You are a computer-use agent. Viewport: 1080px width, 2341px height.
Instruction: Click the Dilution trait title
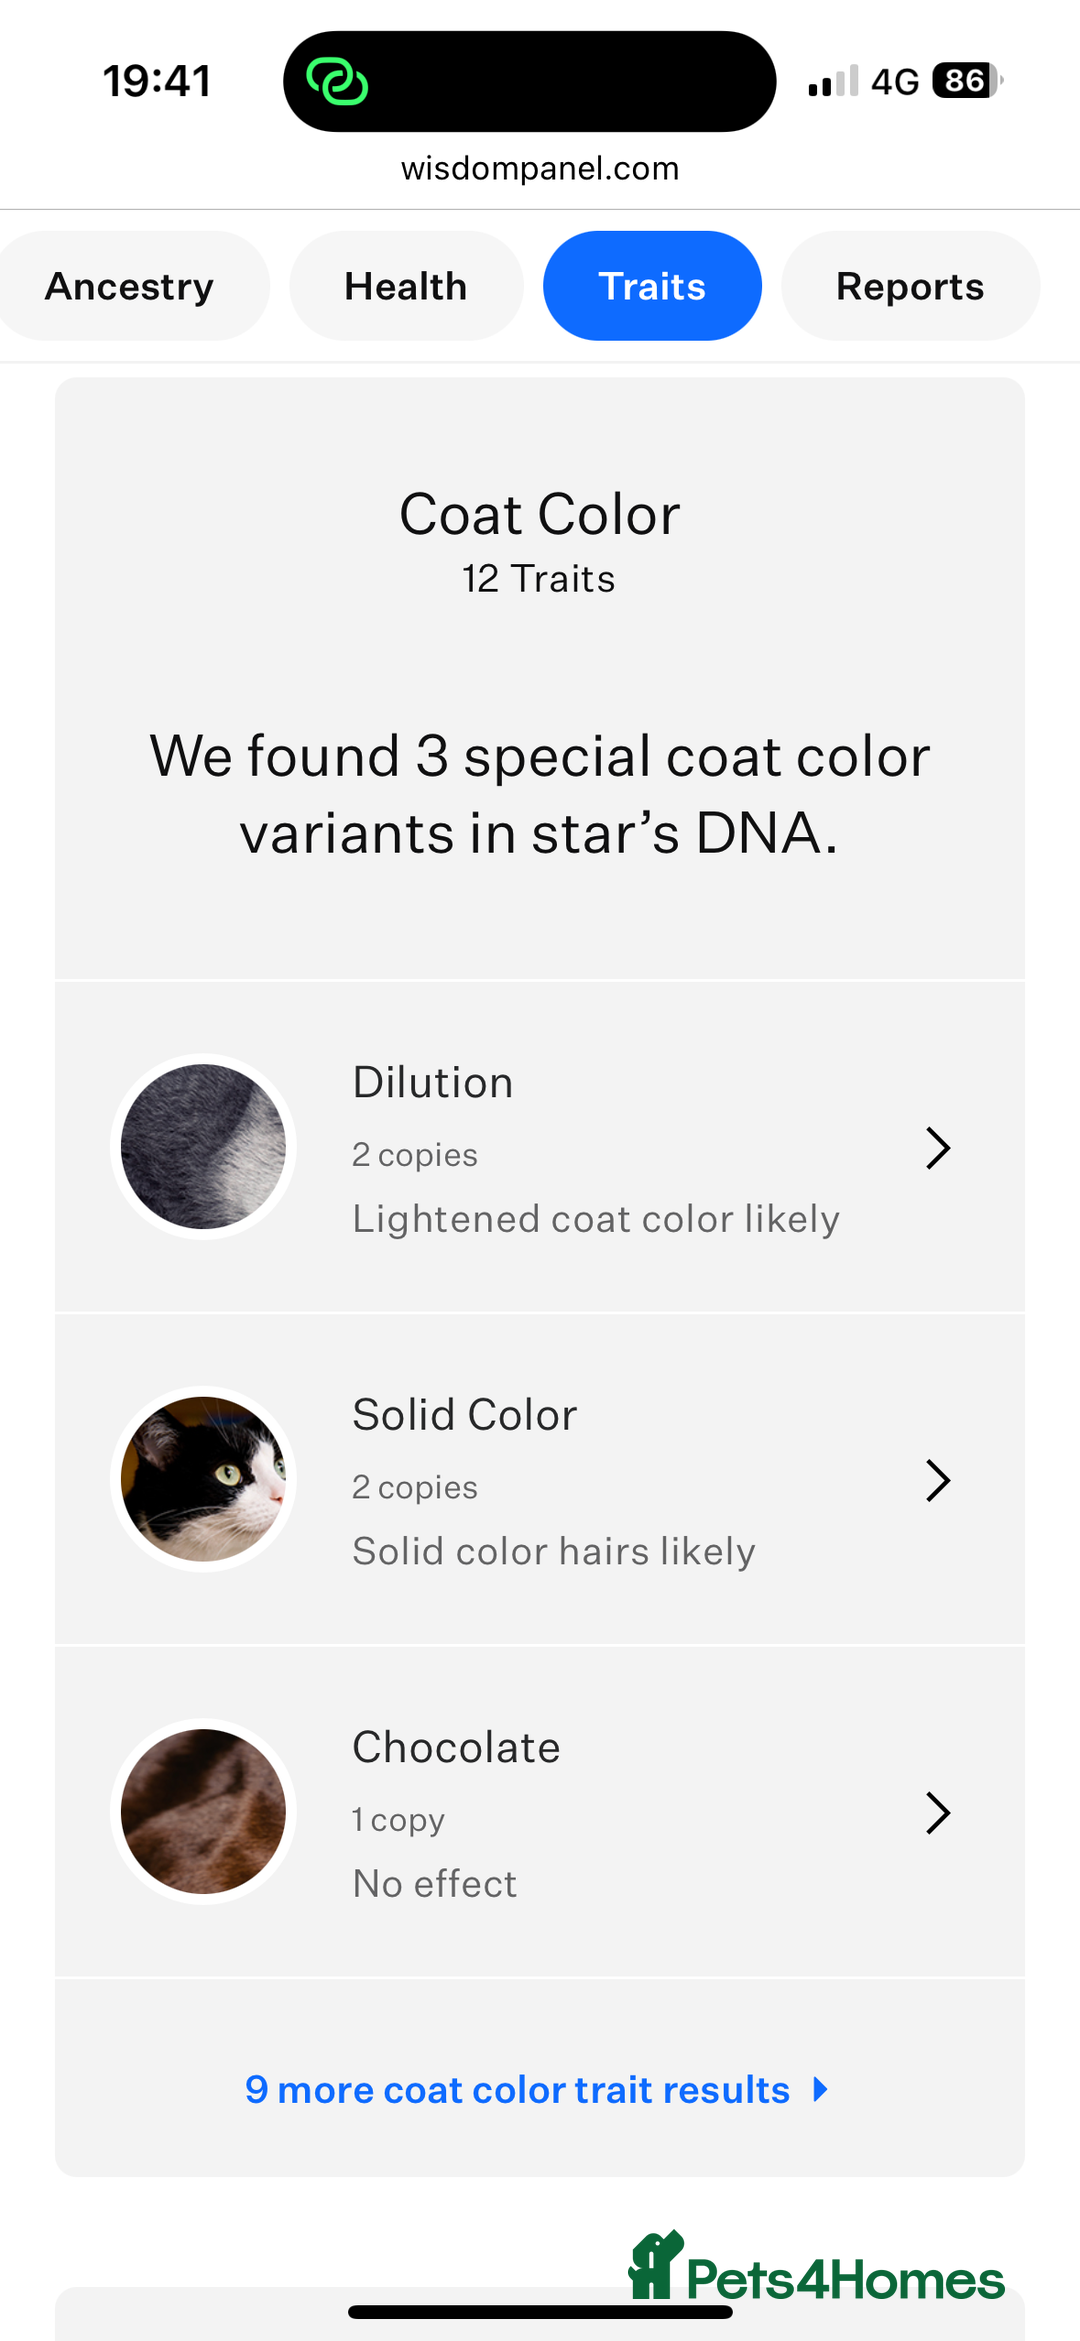click(x=433, y=1083)
